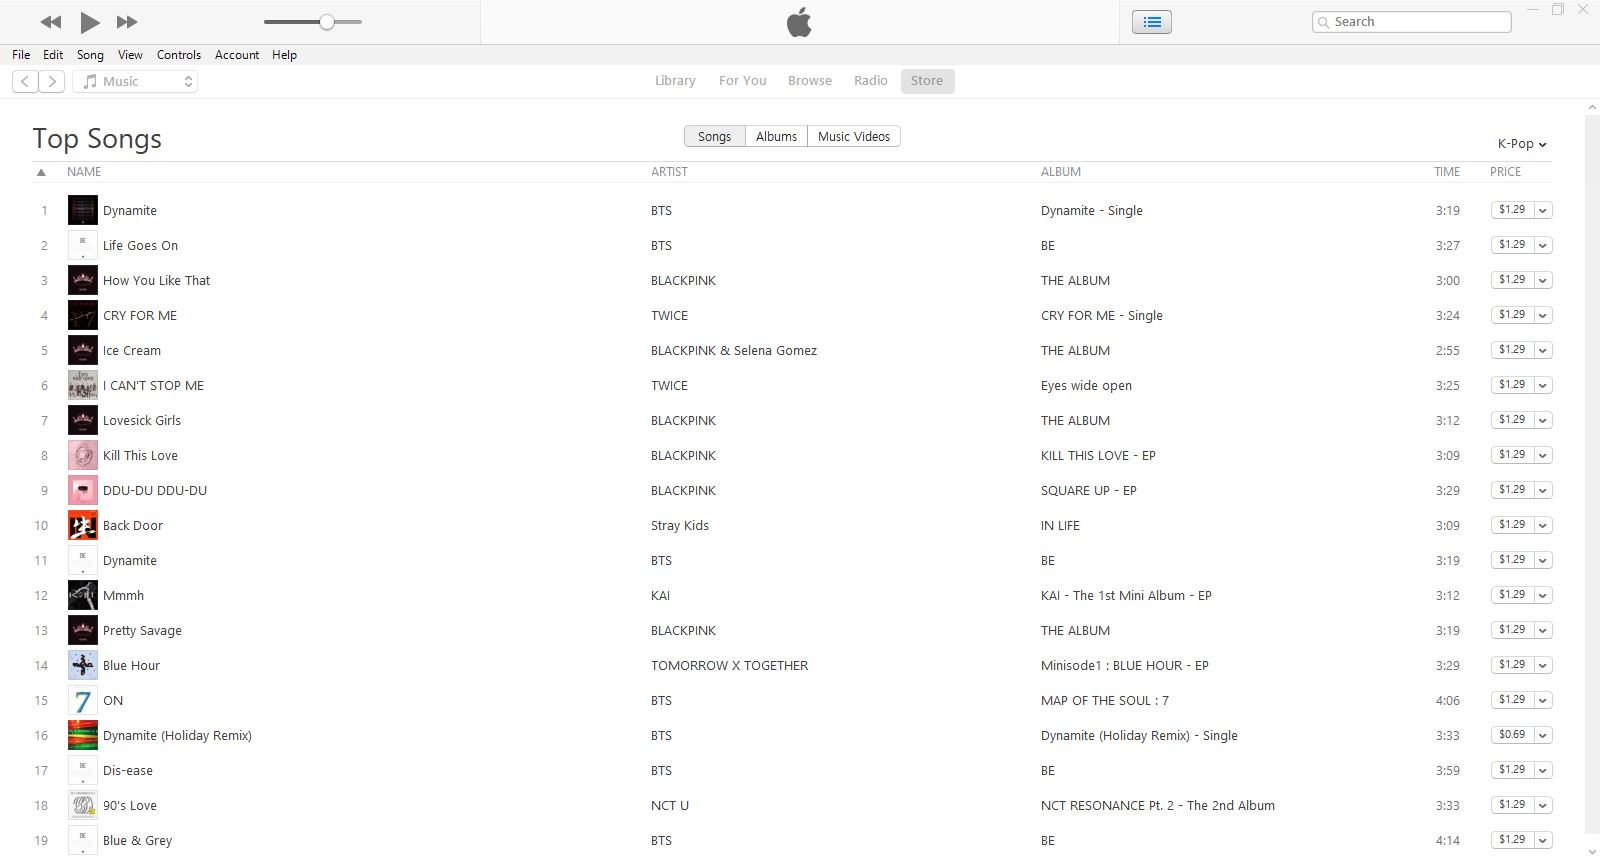Click the fast forward next button
This screenshot has height=860, width=1600.
[127, 22]
